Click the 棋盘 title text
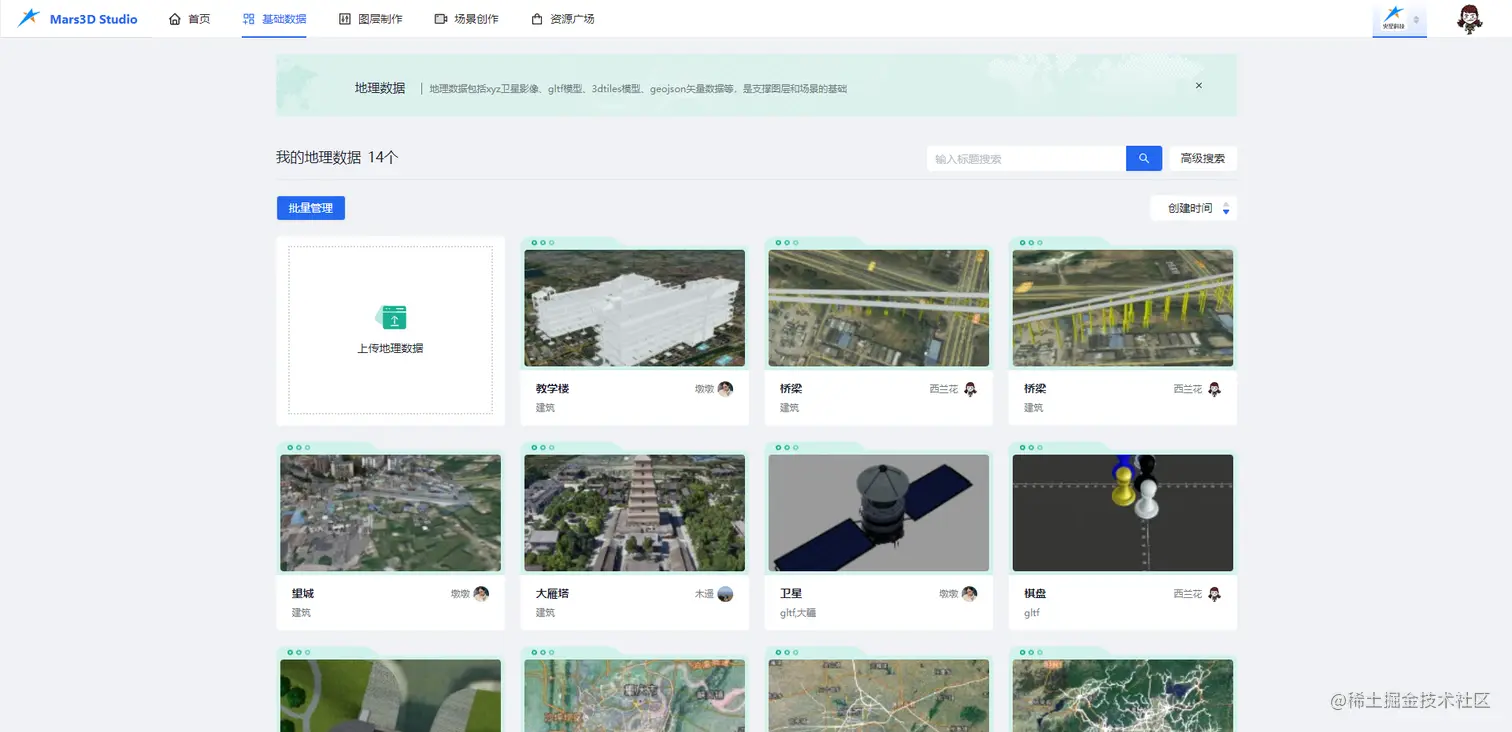This screenshot has height=732, width=1512. click(1035, 593)
